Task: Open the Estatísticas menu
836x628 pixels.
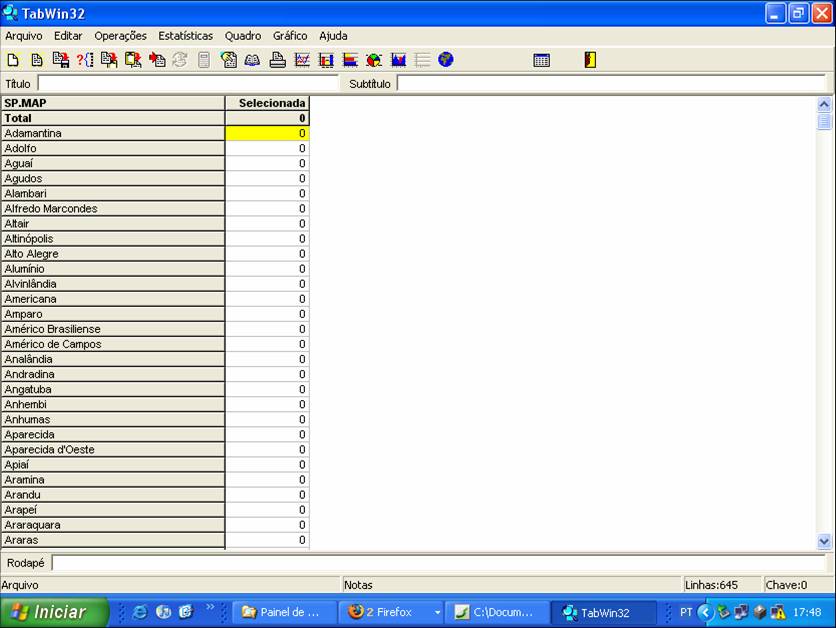Action: tap(186, 36)
